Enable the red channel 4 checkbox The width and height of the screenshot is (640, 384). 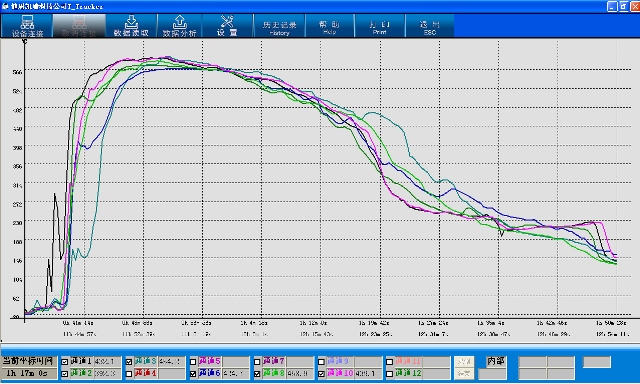[x=129, y=374]
